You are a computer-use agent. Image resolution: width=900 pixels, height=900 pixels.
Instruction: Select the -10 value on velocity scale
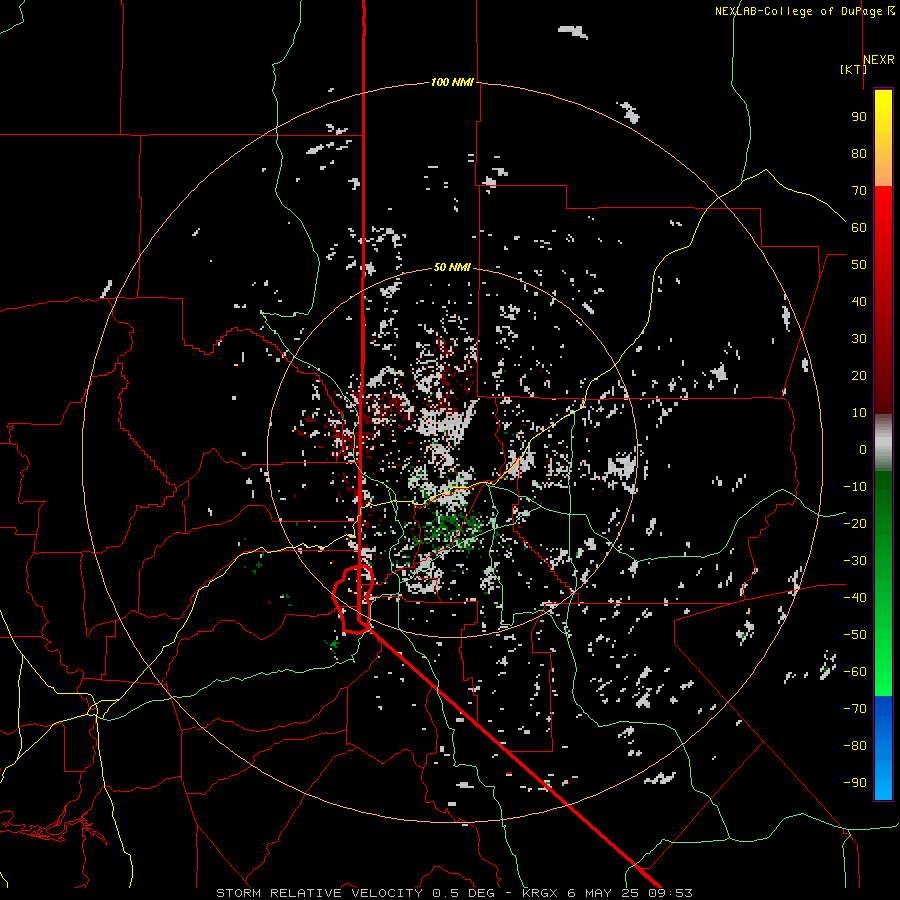[x=855, y=487]
